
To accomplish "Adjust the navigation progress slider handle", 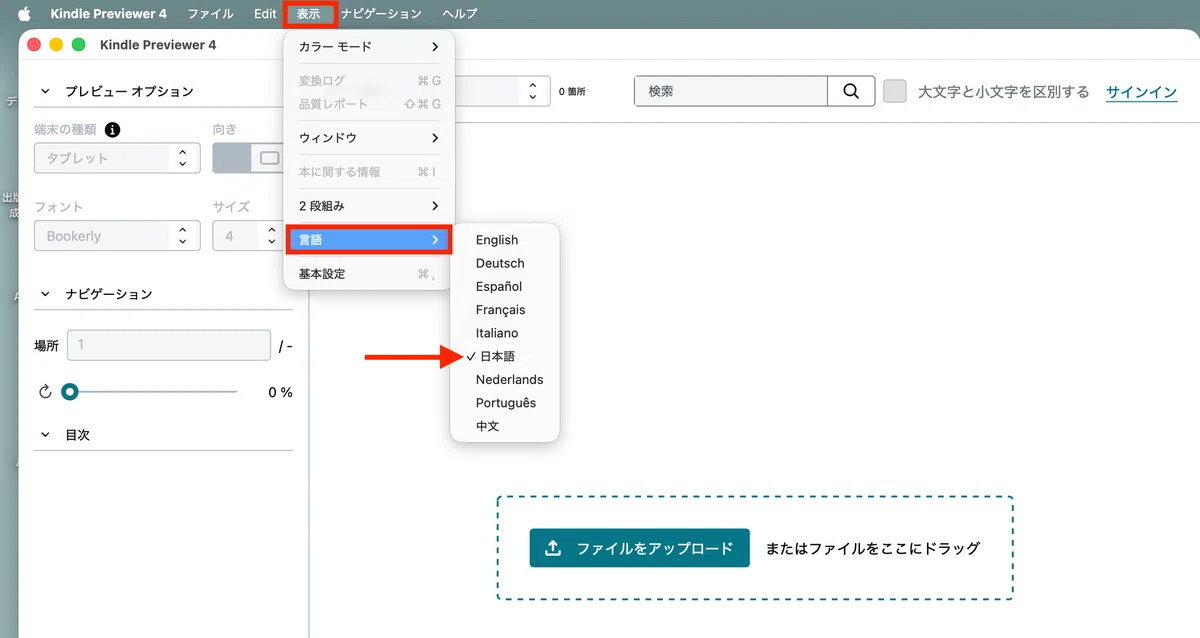I will 70,392.
